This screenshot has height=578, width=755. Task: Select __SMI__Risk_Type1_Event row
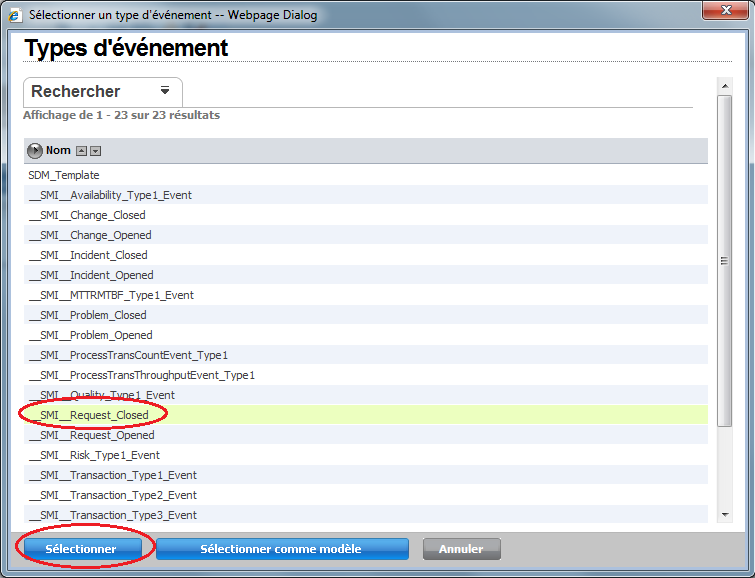366,455
